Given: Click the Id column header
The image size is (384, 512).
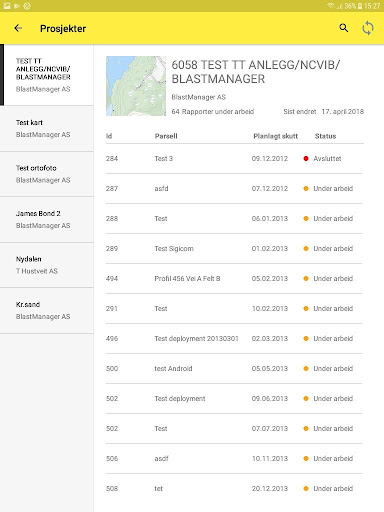Looking at the screenshot, I should click(x=109, y=136).
